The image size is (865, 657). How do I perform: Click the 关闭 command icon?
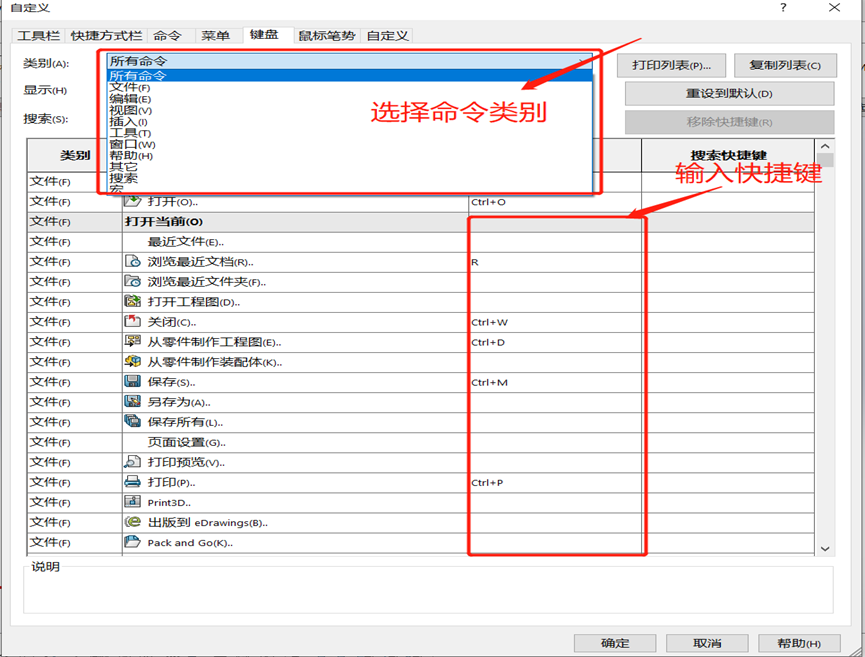point(132,322)
